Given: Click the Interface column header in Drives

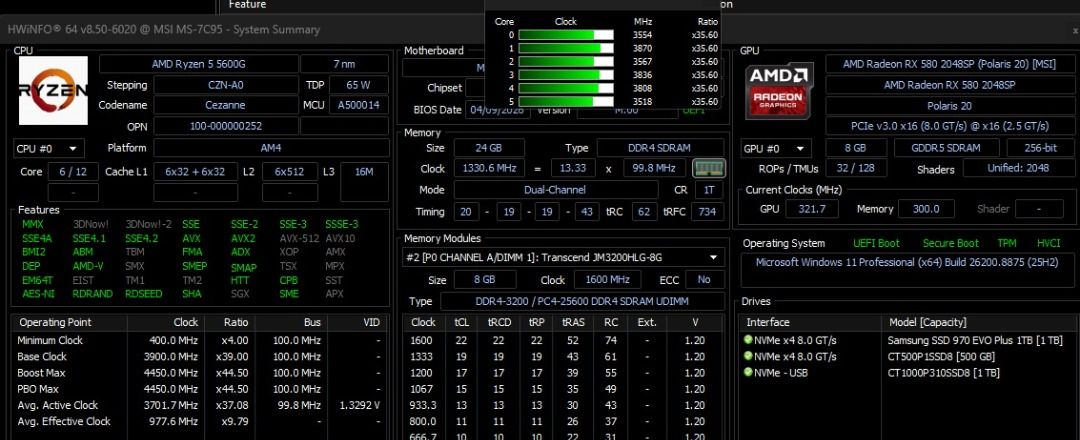Looking at the screenshot, I should coord(810,322).
